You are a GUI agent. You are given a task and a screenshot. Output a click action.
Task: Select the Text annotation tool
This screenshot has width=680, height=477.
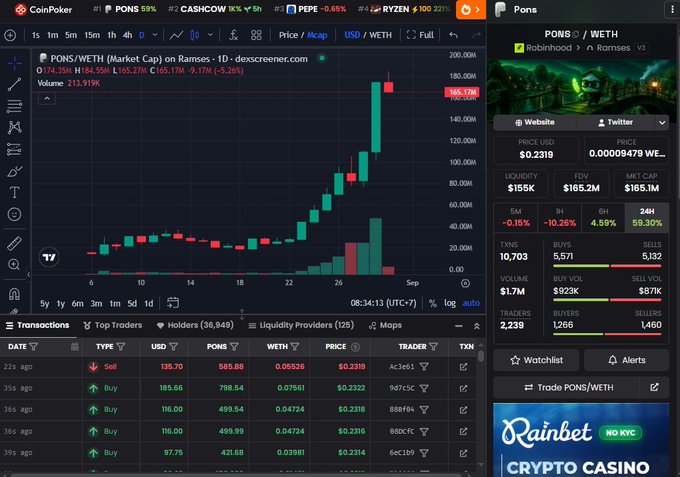[x=14, y=192]
